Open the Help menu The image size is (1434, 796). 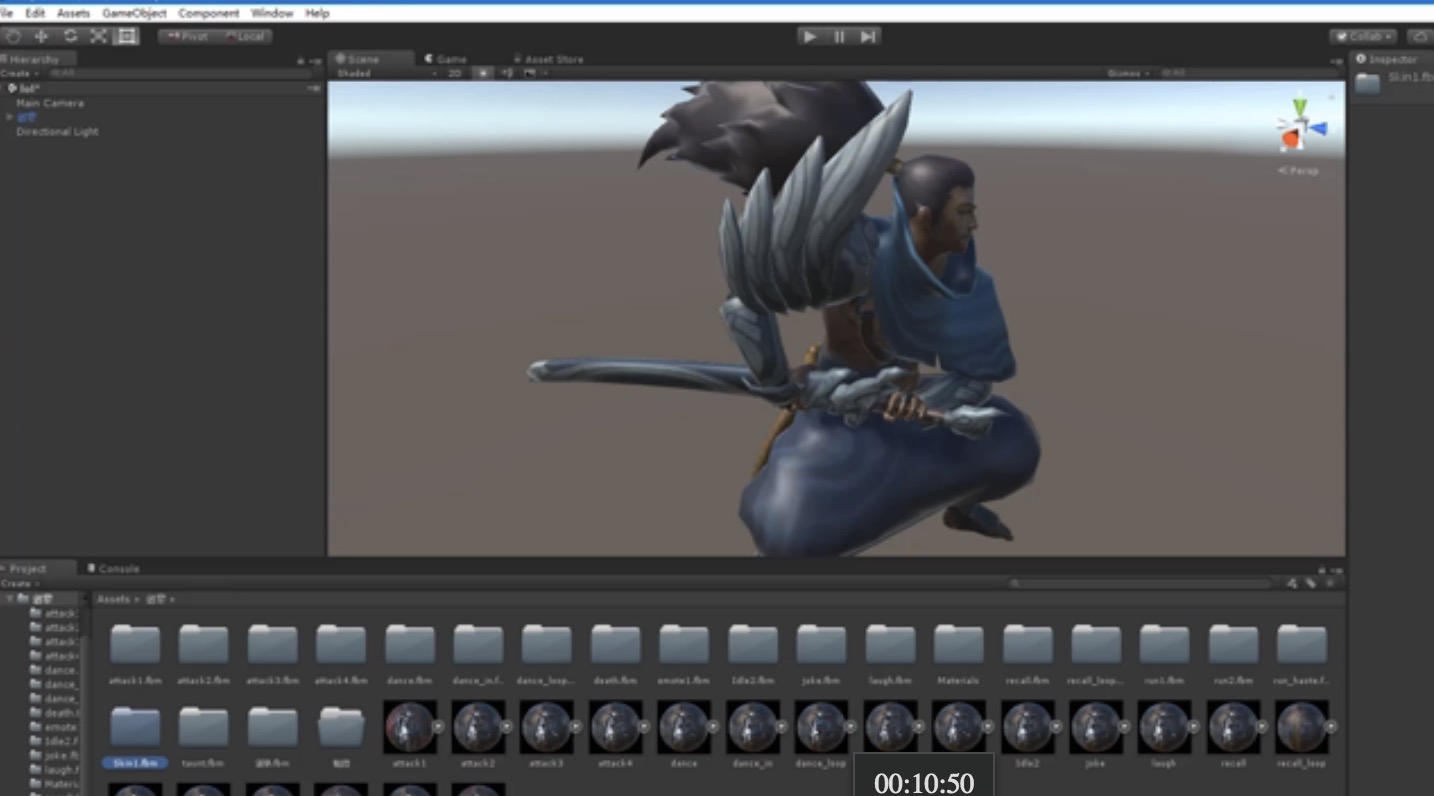point(317,13)
